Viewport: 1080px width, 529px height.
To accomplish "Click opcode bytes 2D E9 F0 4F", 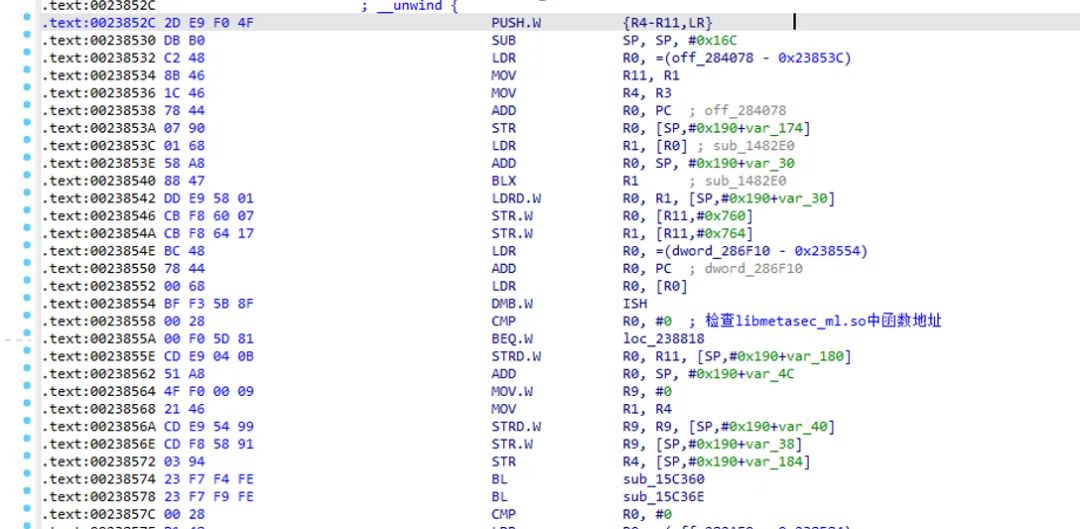I will click(x=209, y=23).
